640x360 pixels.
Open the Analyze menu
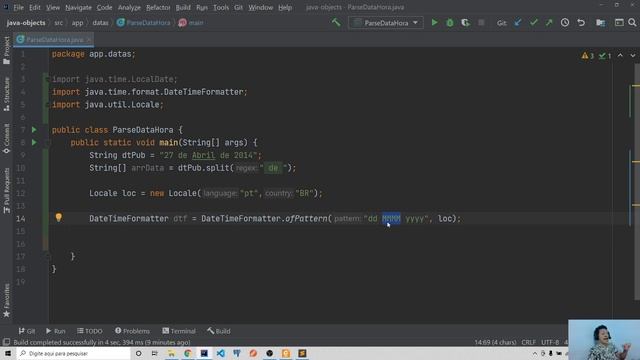coord(129,7)
